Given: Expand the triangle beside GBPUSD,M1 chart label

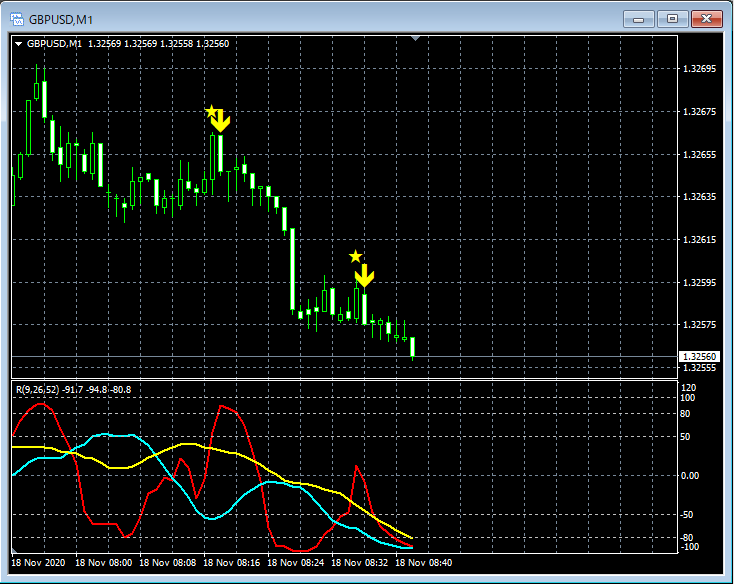Looking at the screenshot, I should point(18,44).
